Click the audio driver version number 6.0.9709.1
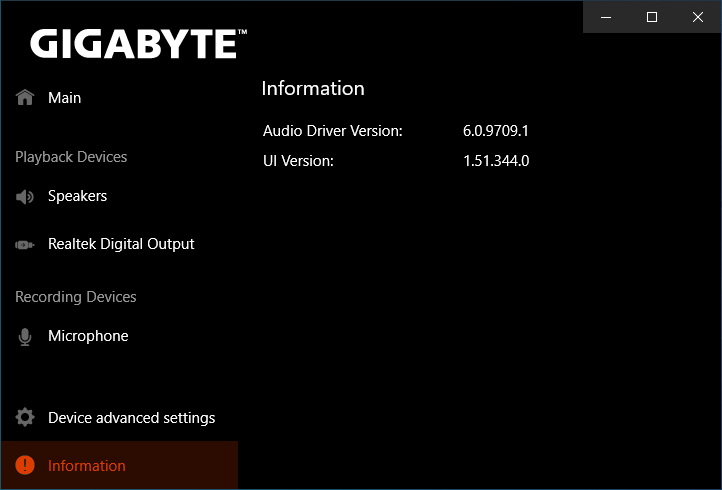Viewport: 722px width, 490px height. pos(495,131)
